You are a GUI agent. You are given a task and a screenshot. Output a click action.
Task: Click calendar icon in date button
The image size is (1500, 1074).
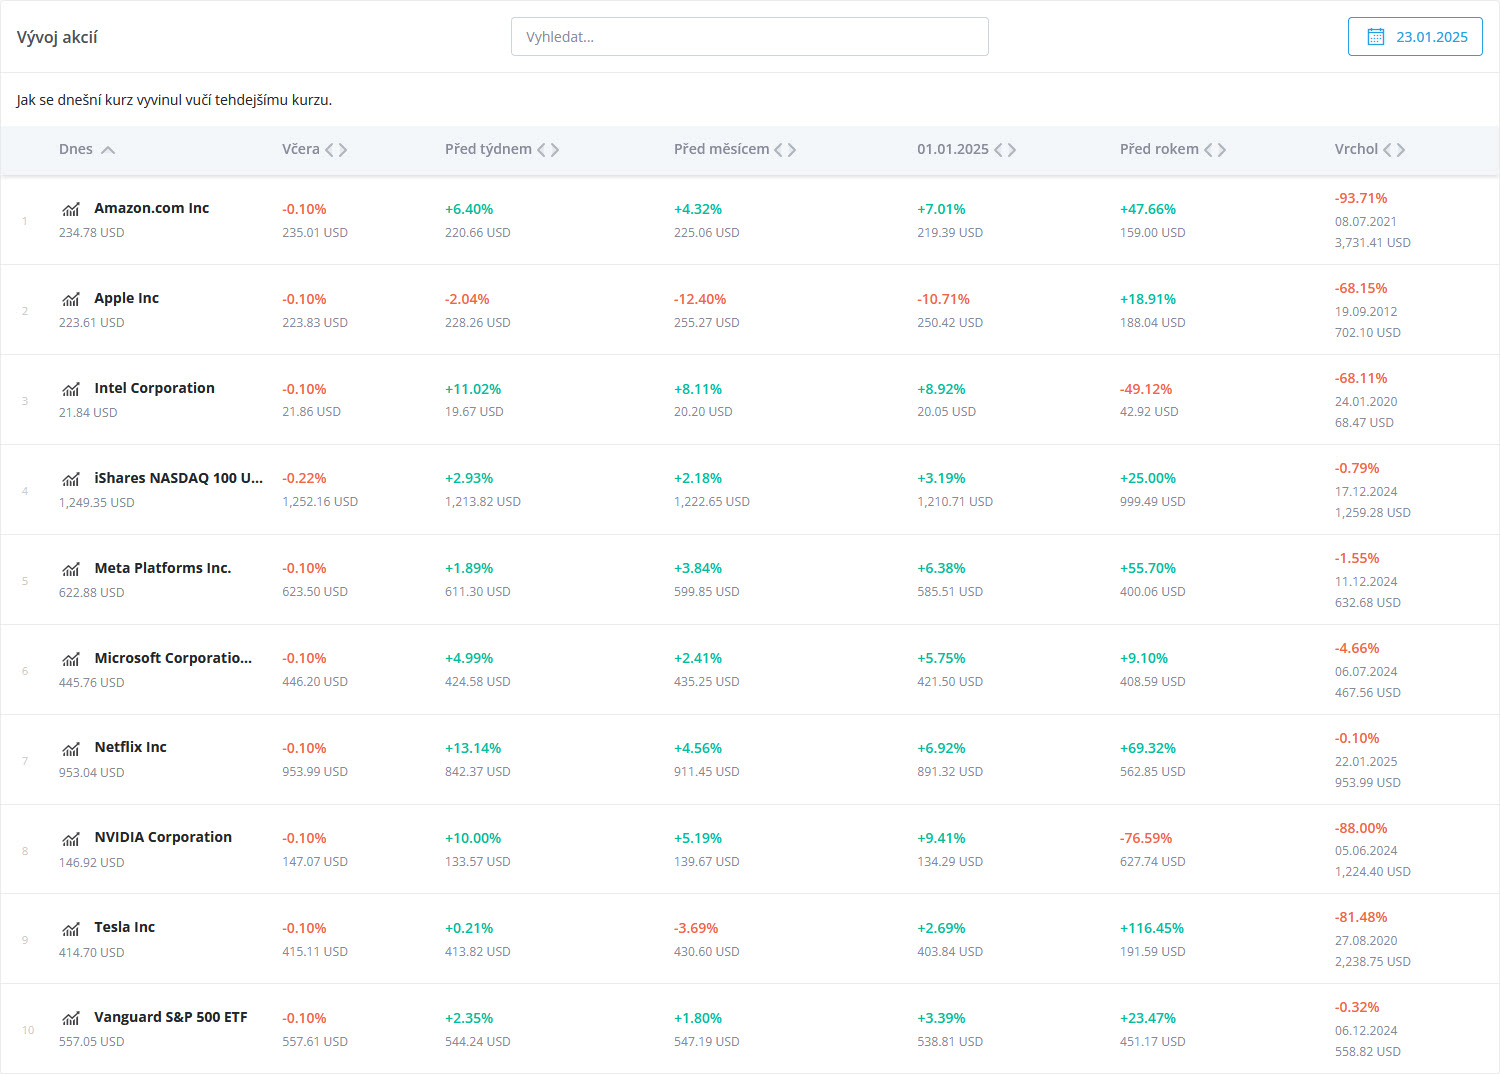(x=1376, y=37)
